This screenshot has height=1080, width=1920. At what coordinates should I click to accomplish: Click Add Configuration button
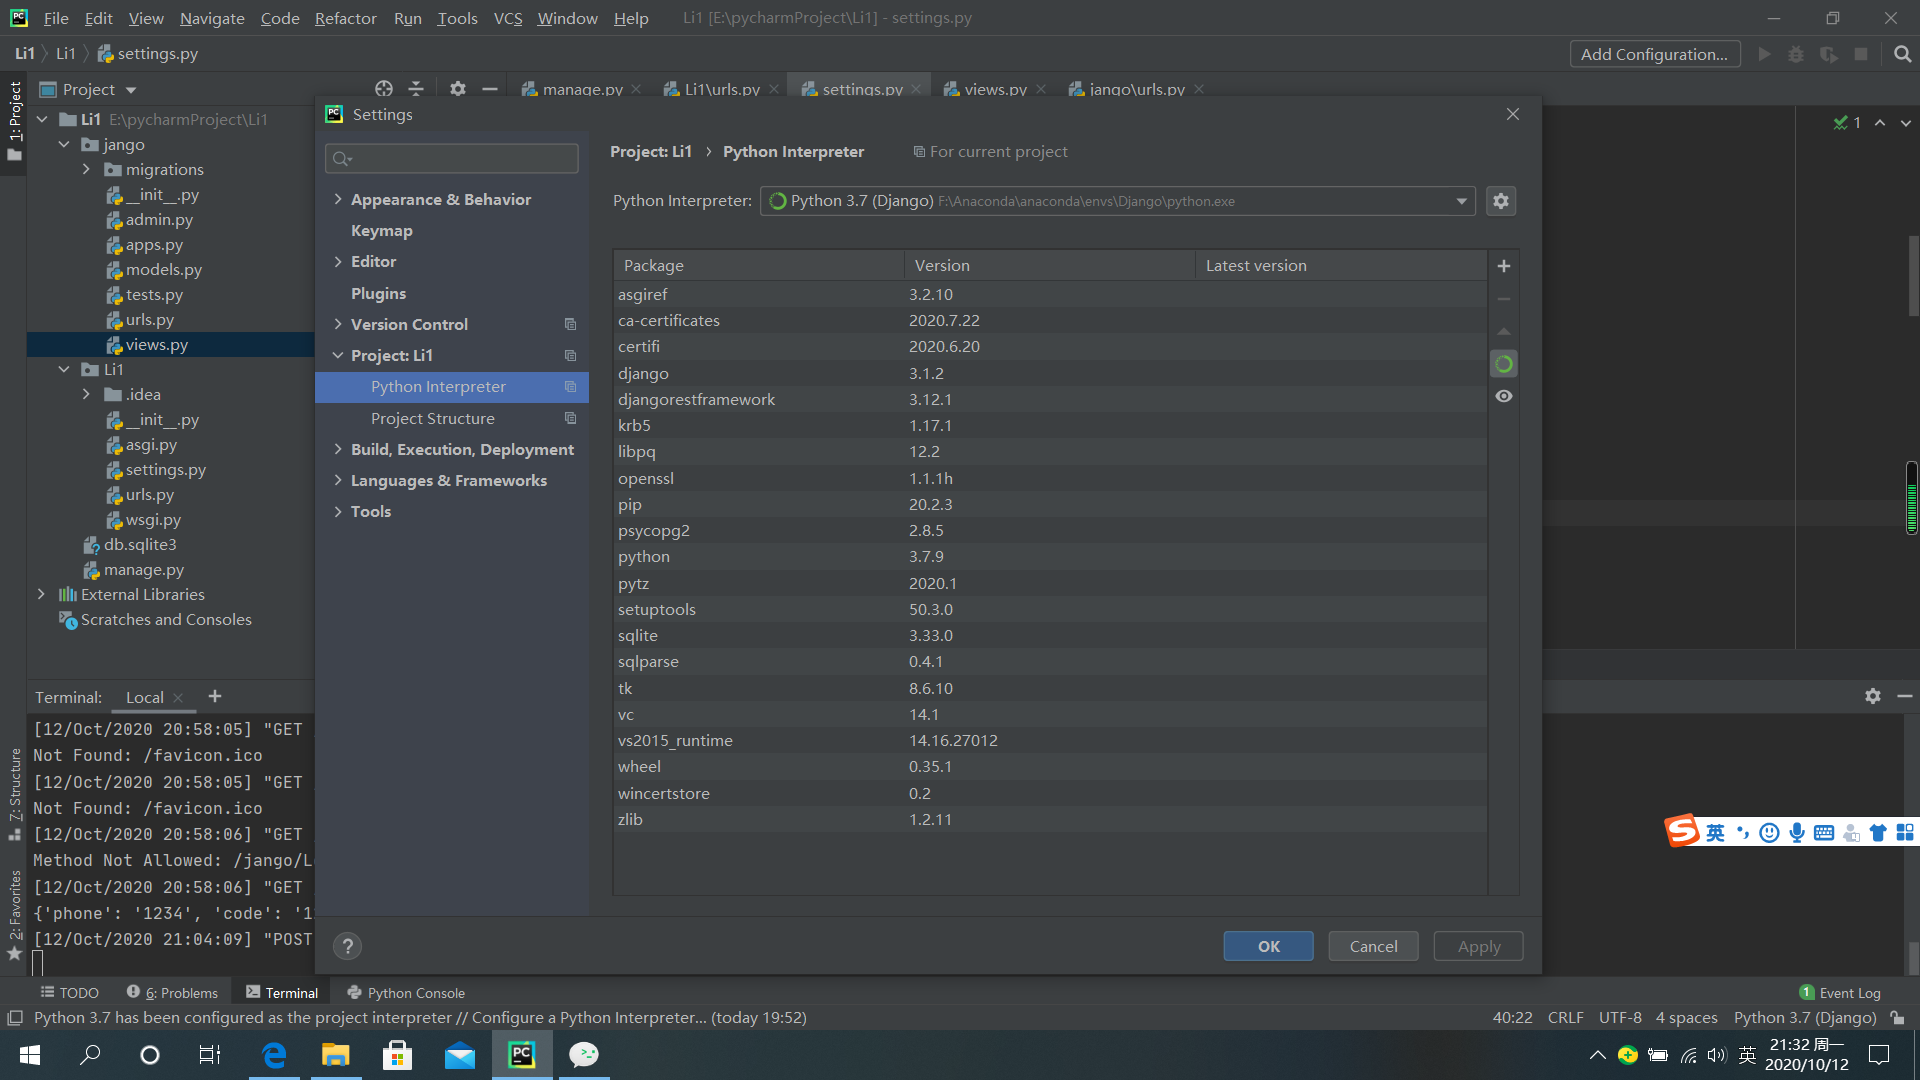tap(1654, 54)
